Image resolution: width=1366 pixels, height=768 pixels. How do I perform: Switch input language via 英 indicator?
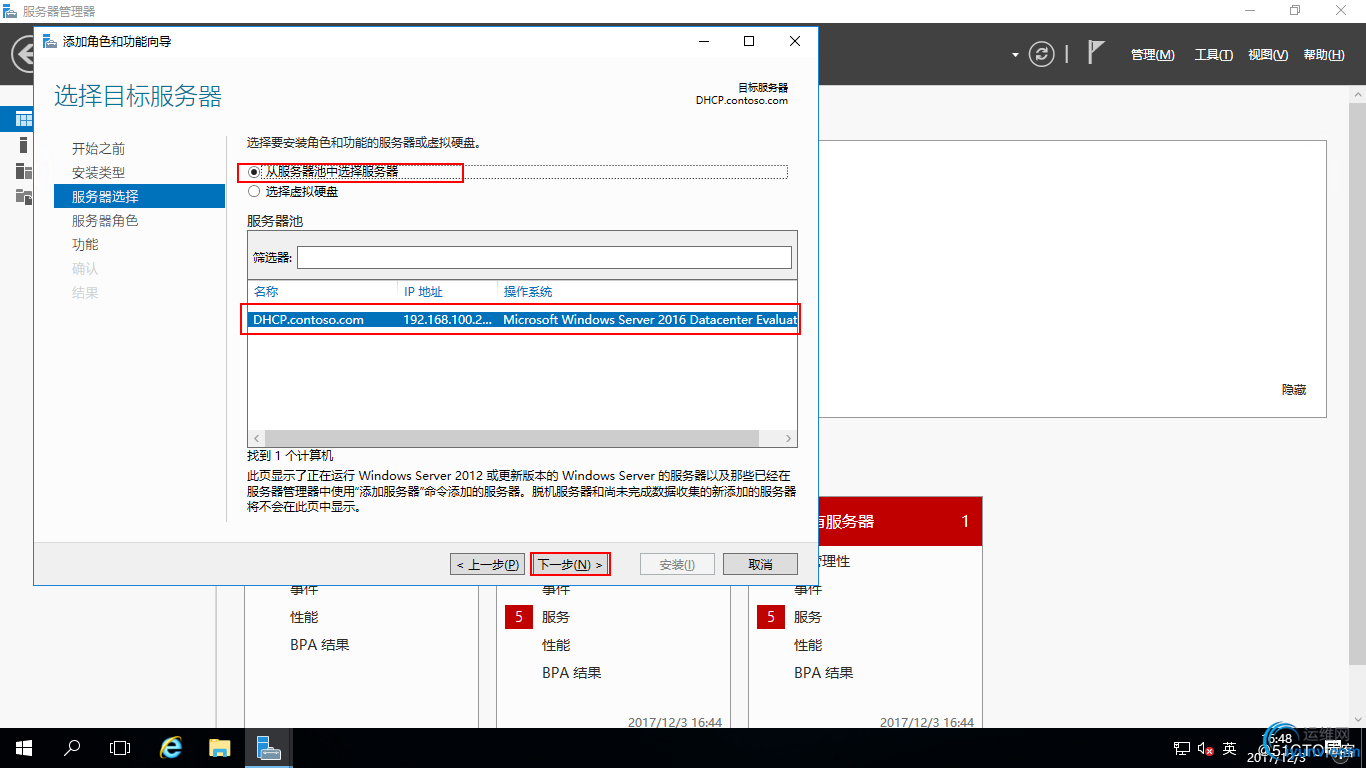[1230, 748]
